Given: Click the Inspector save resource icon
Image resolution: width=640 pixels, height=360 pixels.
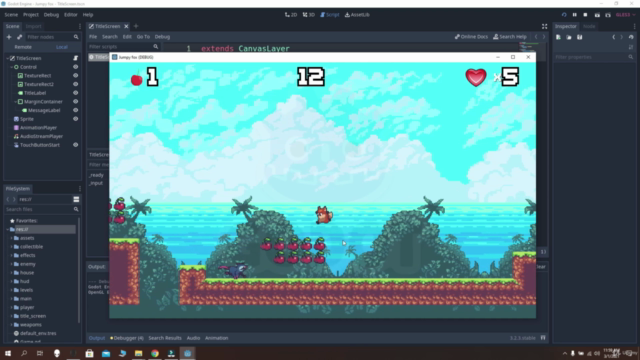Looking at the screenshot, I should click(x=580, y=37).
